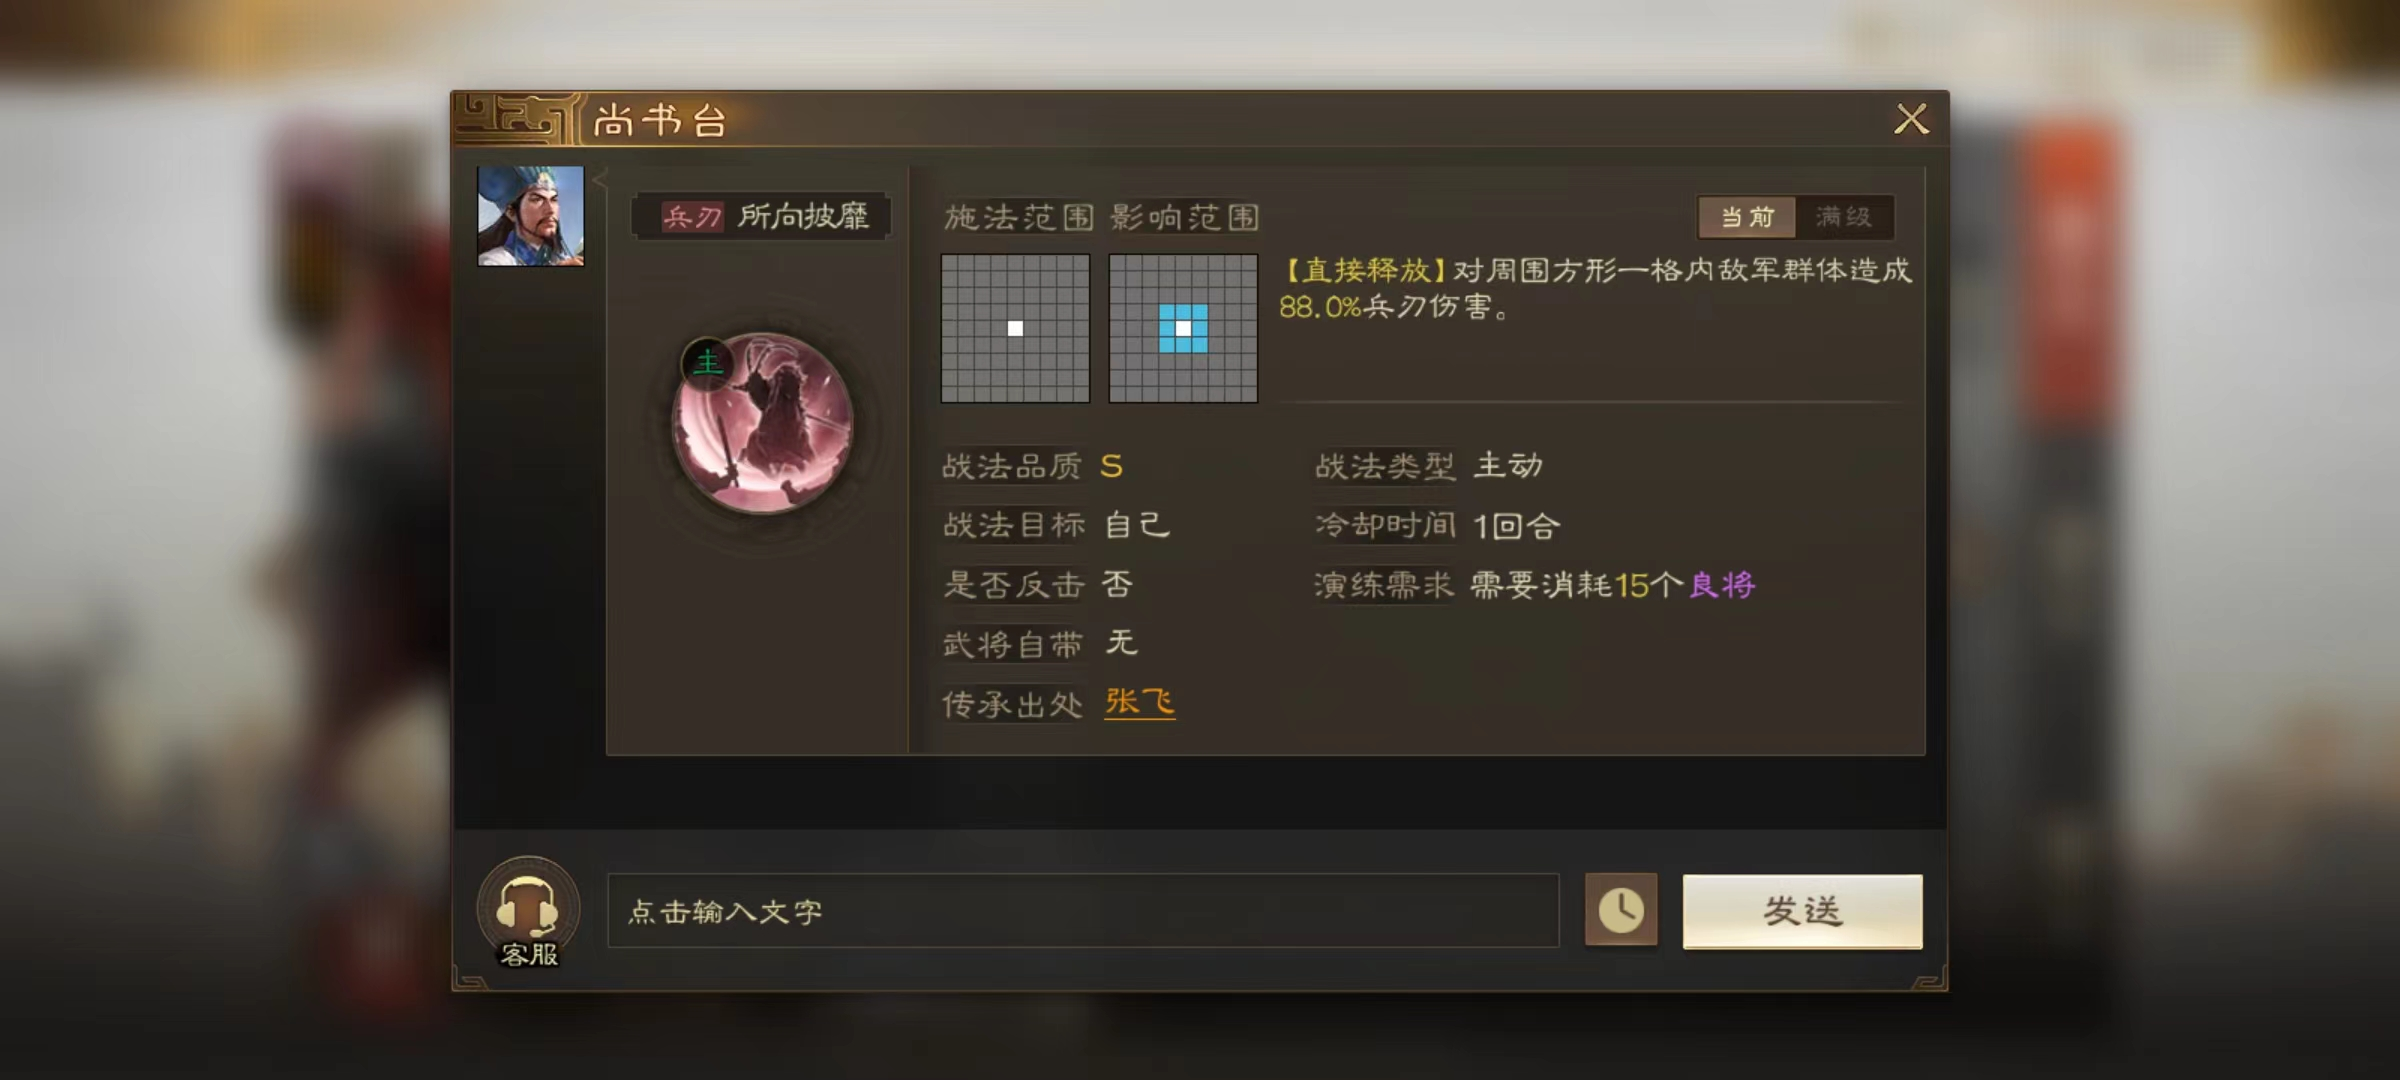Screen dimensions: 2400x1080
Task: Click the 施法范围 cast range grid
Action: coord(1015,328)
